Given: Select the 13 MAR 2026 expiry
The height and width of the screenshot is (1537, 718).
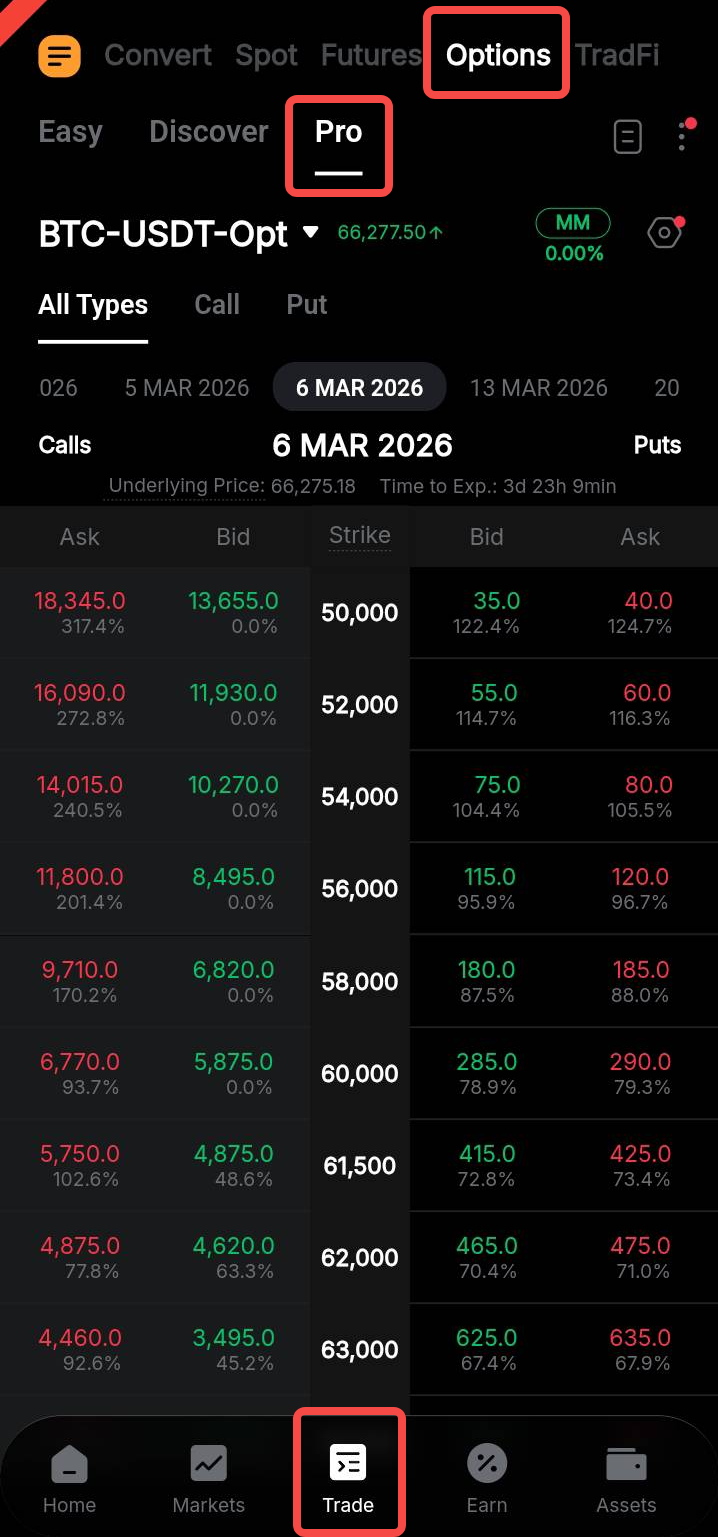Looking at the screenshot, I should (539, 388).
